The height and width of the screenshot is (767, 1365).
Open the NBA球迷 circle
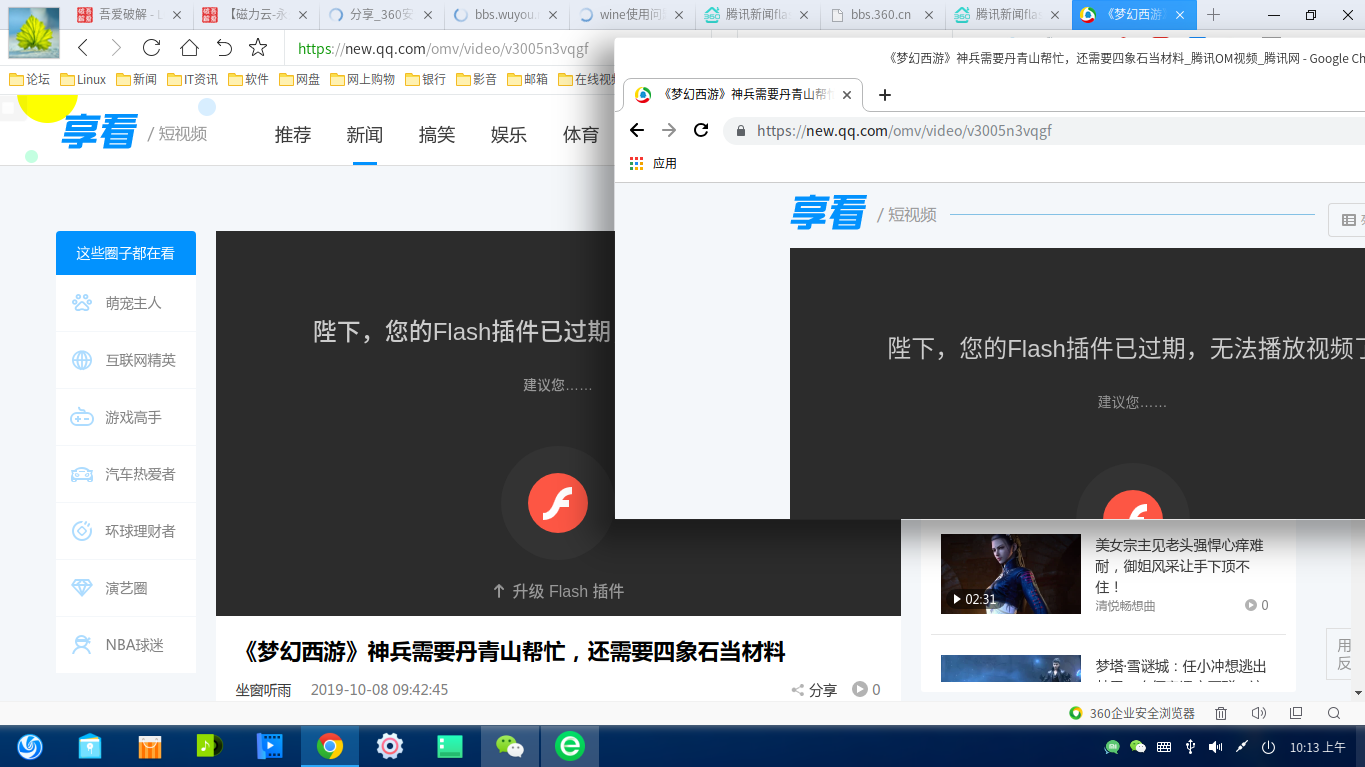tap(126, 645)
